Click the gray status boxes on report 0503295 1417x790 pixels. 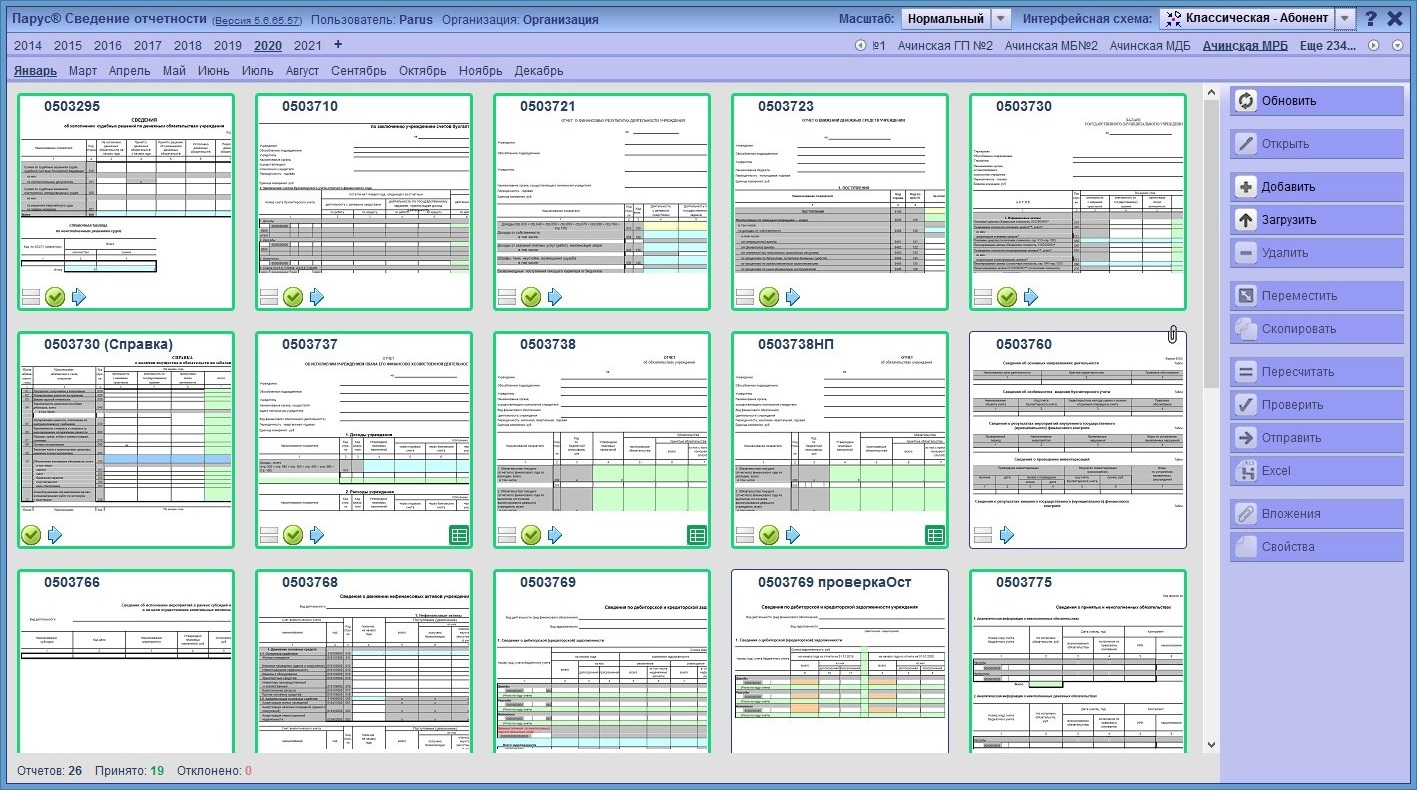(31, 297)
